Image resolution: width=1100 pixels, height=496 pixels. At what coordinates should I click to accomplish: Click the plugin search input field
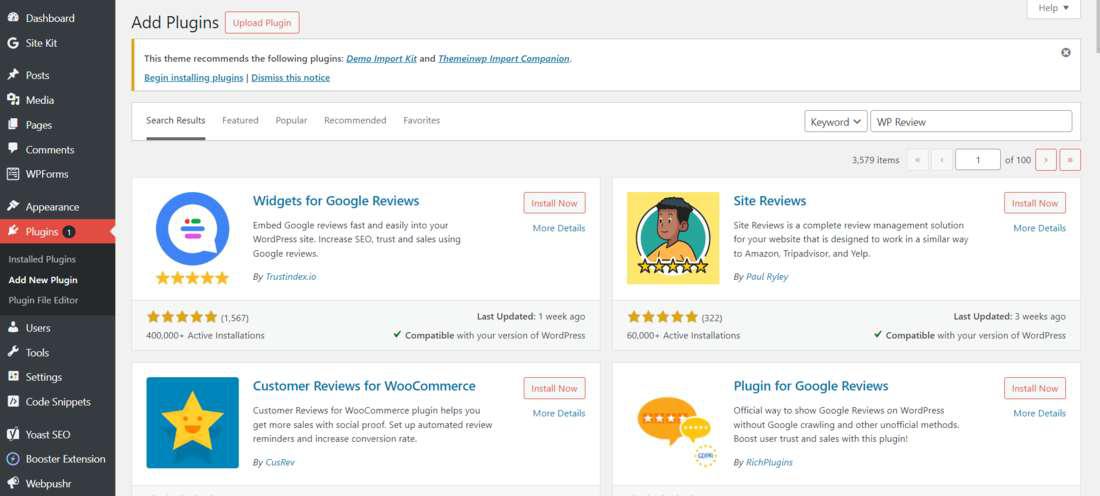[970, 122]
